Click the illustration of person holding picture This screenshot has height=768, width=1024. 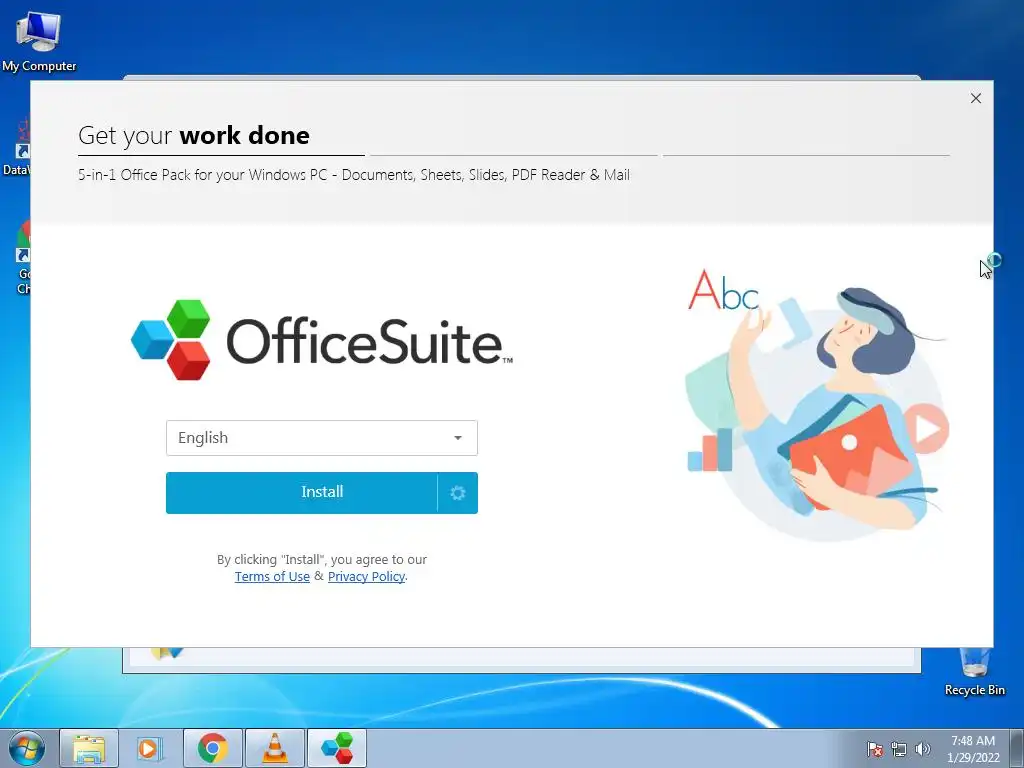tap(816, 404)
